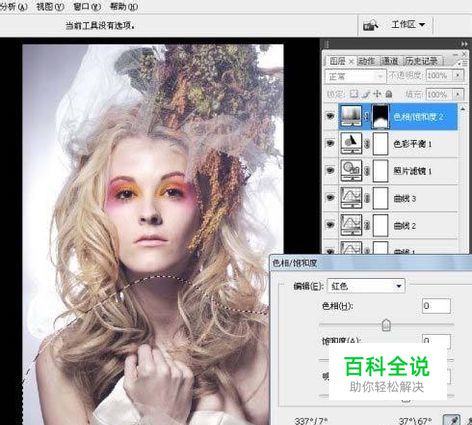This screenshot has width=472, height=425.
Task: Select layer name 色相/饱和度 2
Action: click(x=418, y=117)
